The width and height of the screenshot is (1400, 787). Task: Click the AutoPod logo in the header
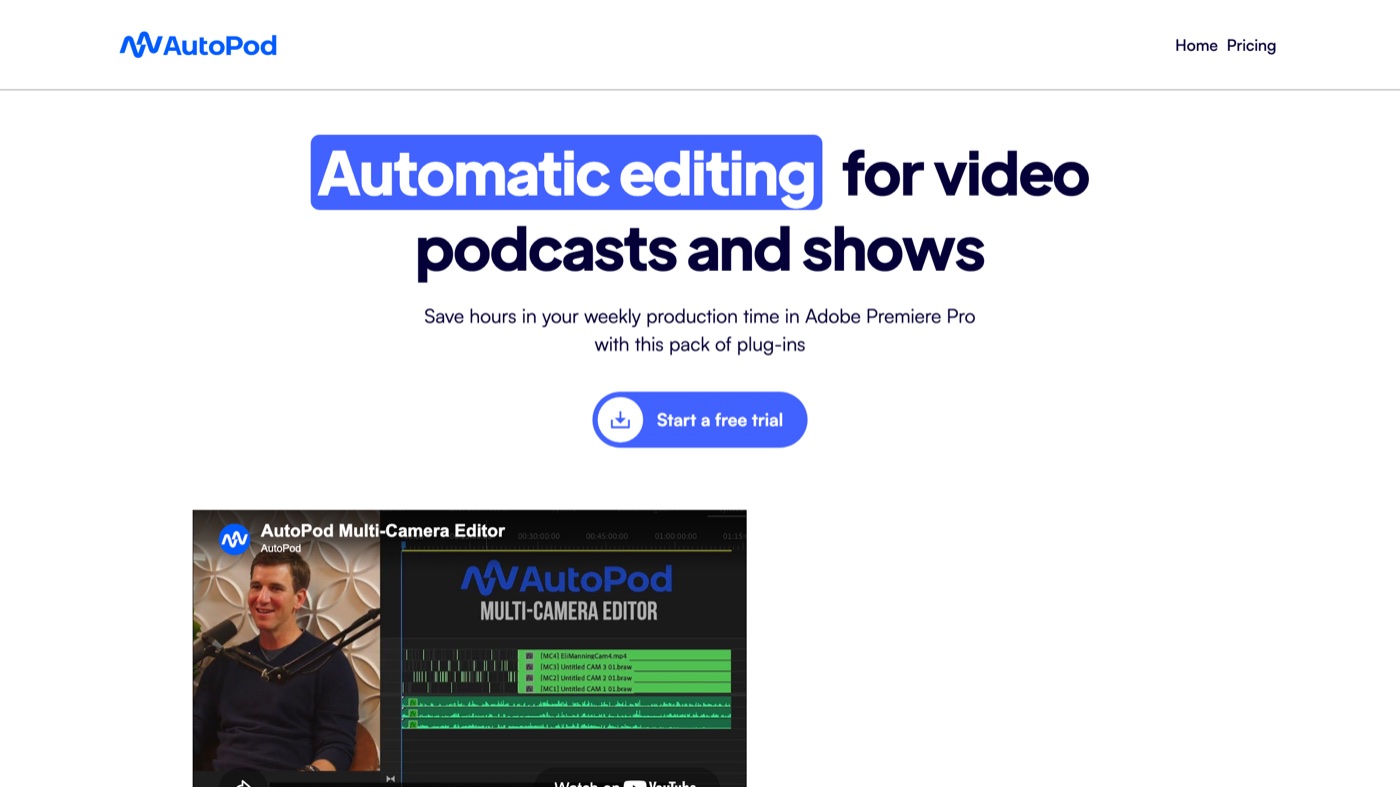[x=198, y=45]
